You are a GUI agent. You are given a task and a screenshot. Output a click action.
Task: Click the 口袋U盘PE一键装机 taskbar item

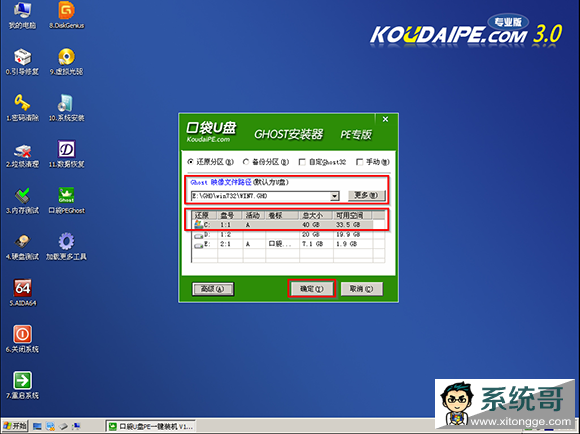(151, 426)
